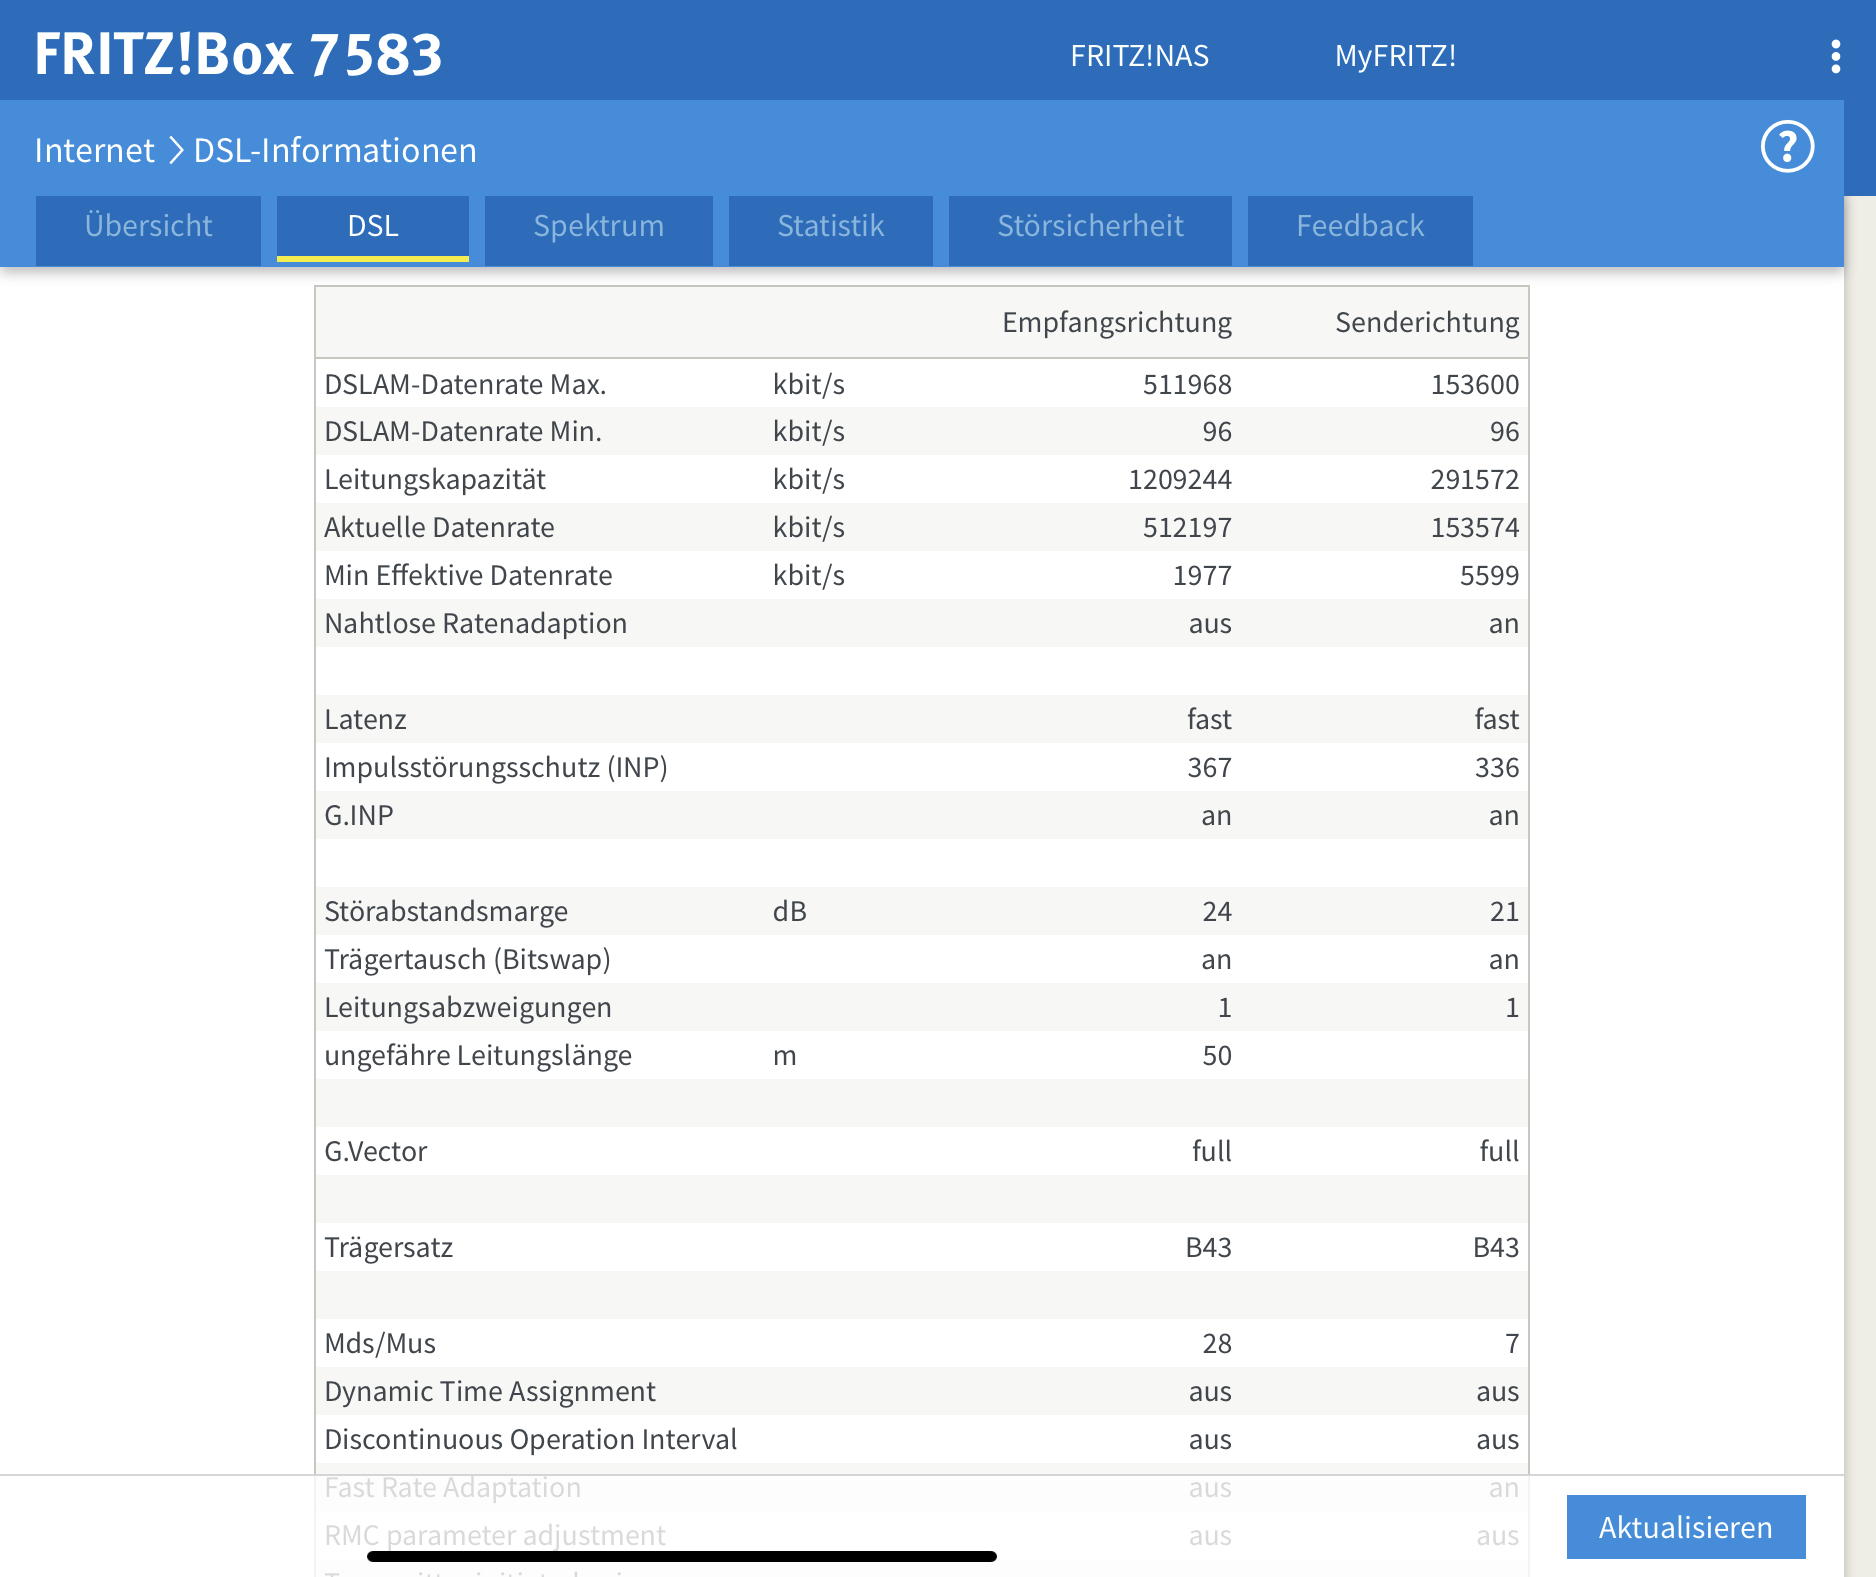This screenshot has width=1876, height=1577.
Task: Select the Leitungsabzweigungen label
Action: [468, 1007]
